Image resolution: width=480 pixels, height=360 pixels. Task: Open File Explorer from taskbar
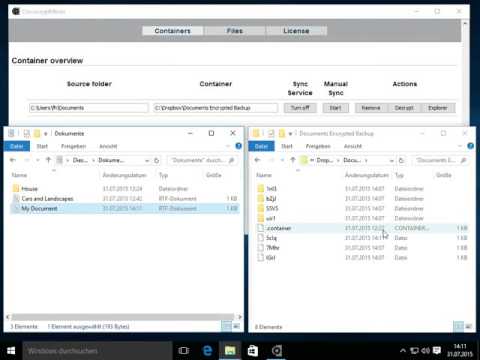(x=230, y=351)
